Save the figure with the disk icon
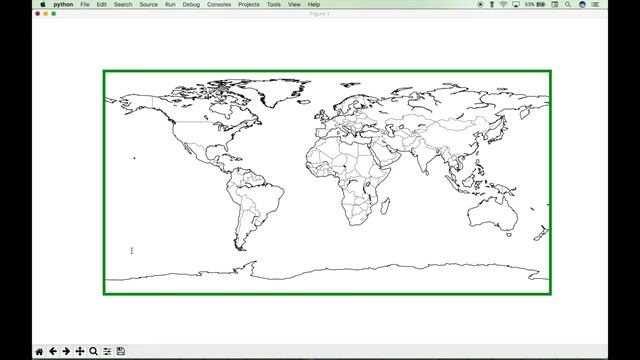 click(120, 351)
